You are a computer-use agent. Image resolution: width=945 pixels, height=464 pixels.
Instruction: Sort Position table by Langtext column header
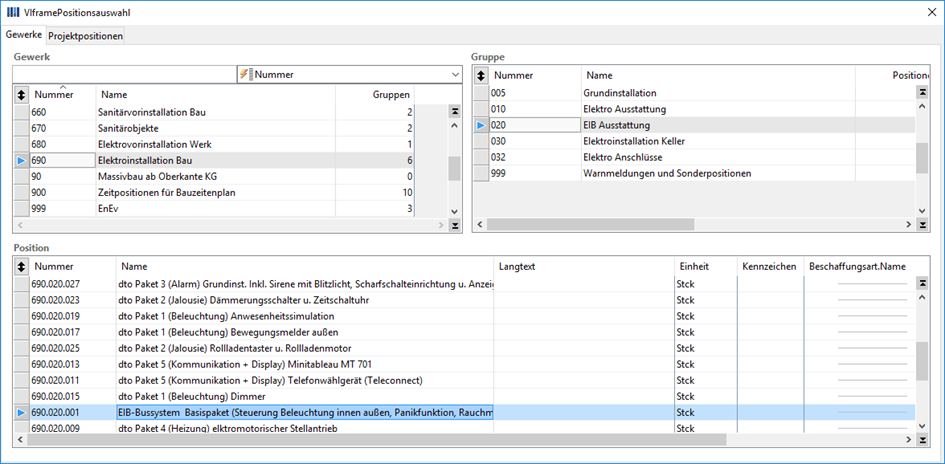[583, 266]
